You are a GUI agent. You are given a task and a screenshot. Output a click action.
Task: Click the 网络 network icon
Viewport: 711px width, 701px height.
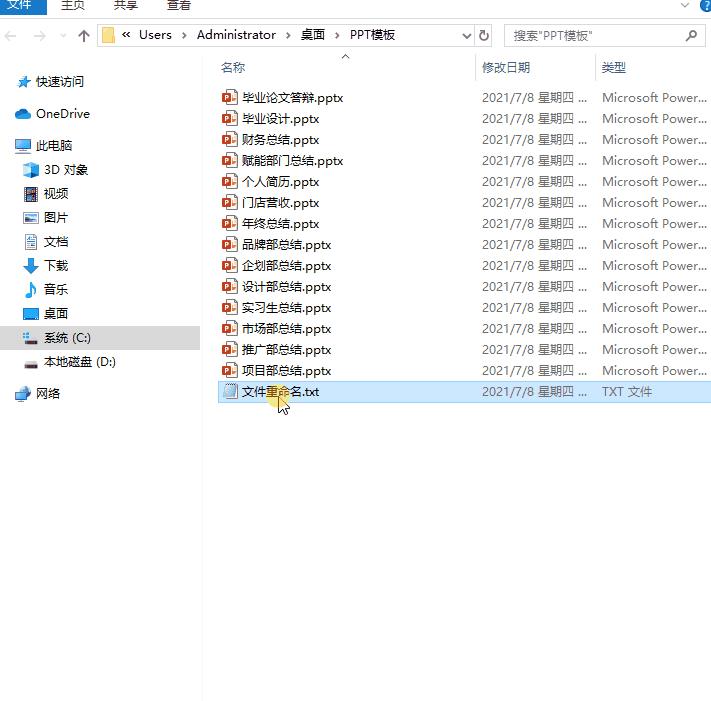point(23,394)
